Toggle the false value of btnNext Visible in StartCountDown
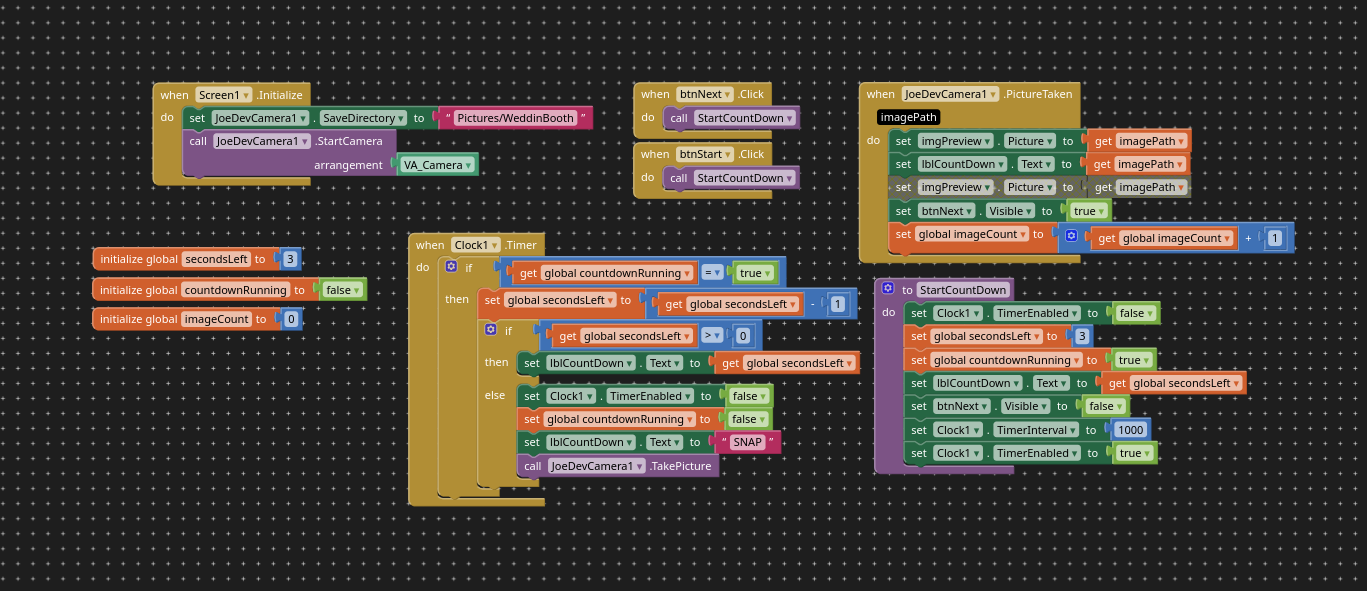This screenshot has width=1367, height=591. [1105, 406]
